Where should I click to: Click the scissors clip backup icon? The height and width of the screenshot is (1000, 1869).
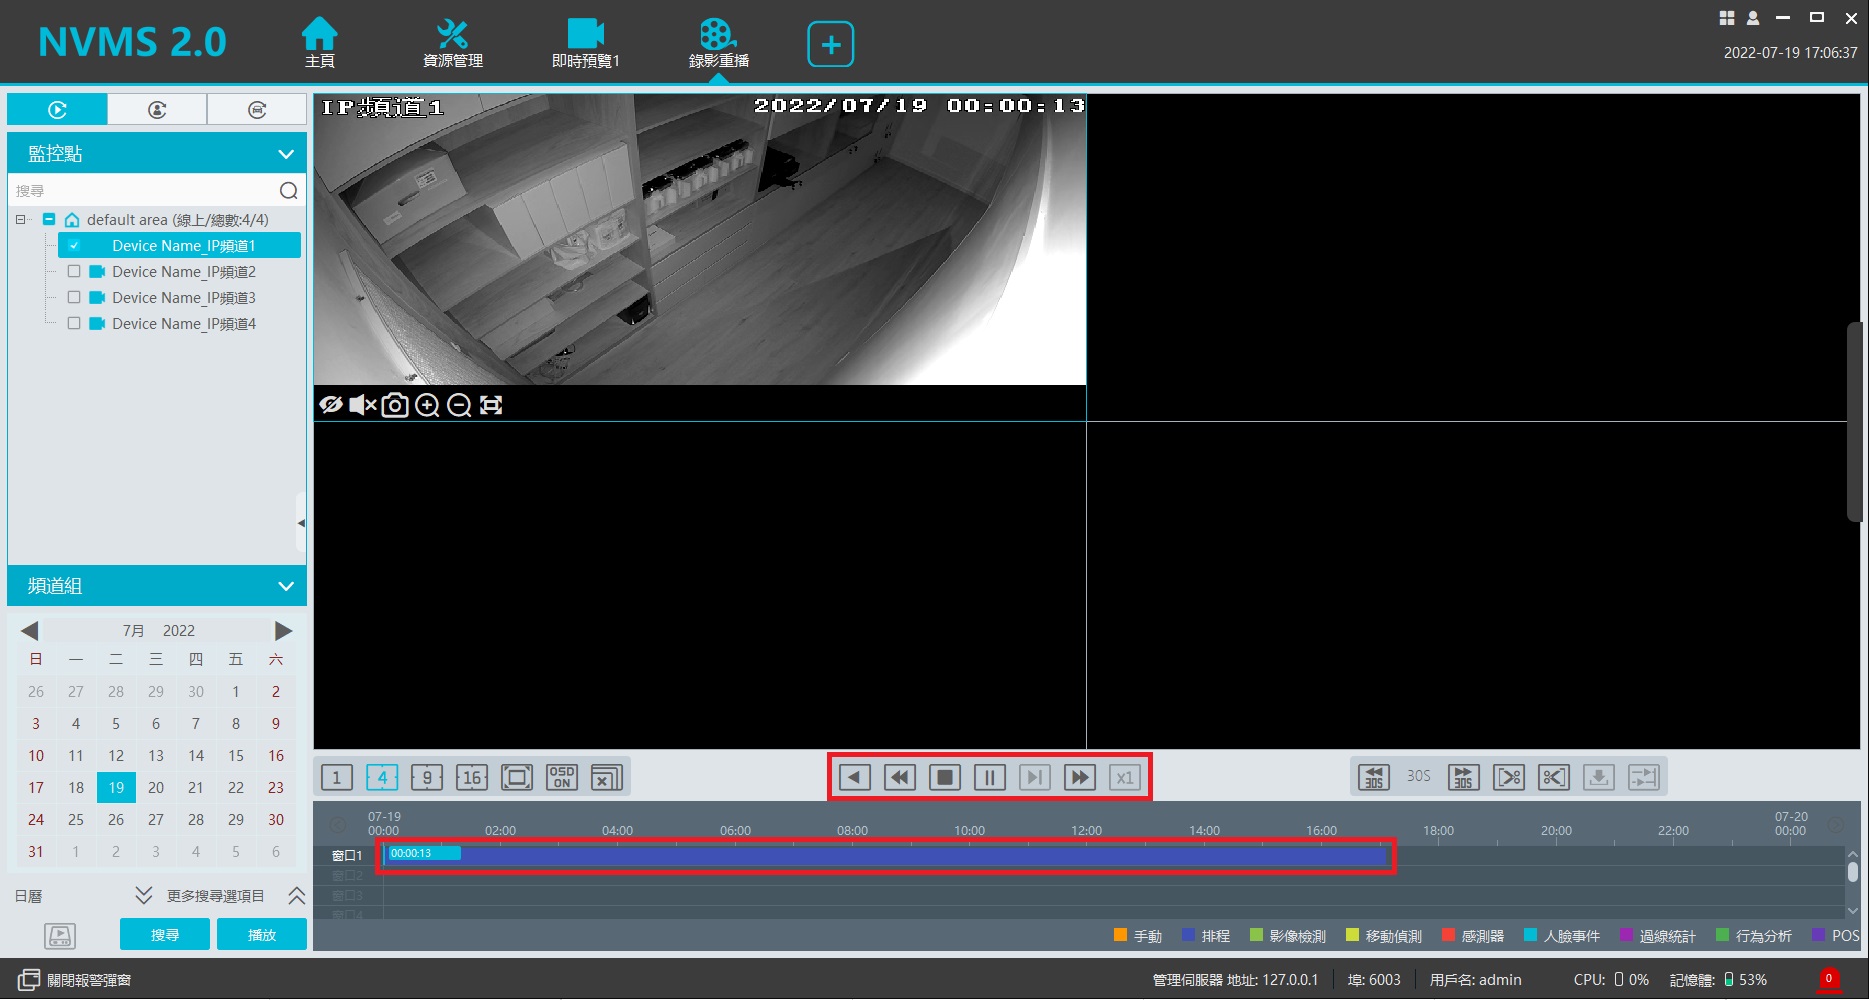(1554, 777)
